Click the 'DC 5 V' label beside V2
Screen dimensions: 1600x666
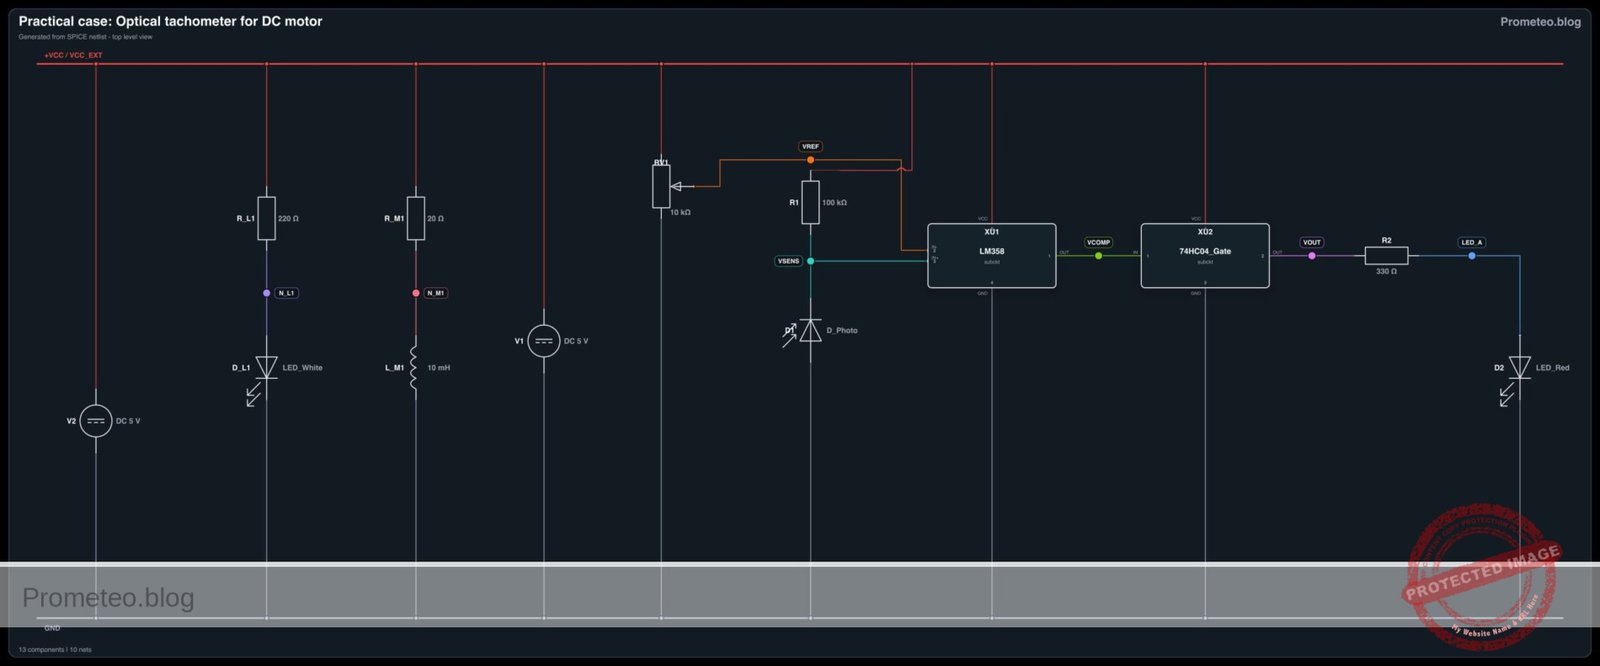coord(128,421)
